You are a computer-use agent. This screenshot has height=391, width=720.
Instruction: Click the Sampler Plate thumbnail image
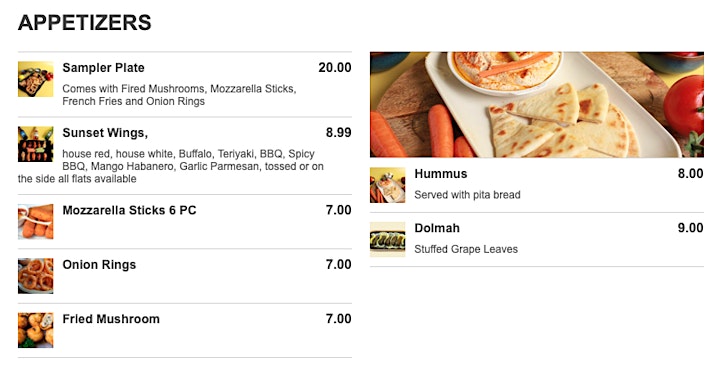(x=35, y=79)
